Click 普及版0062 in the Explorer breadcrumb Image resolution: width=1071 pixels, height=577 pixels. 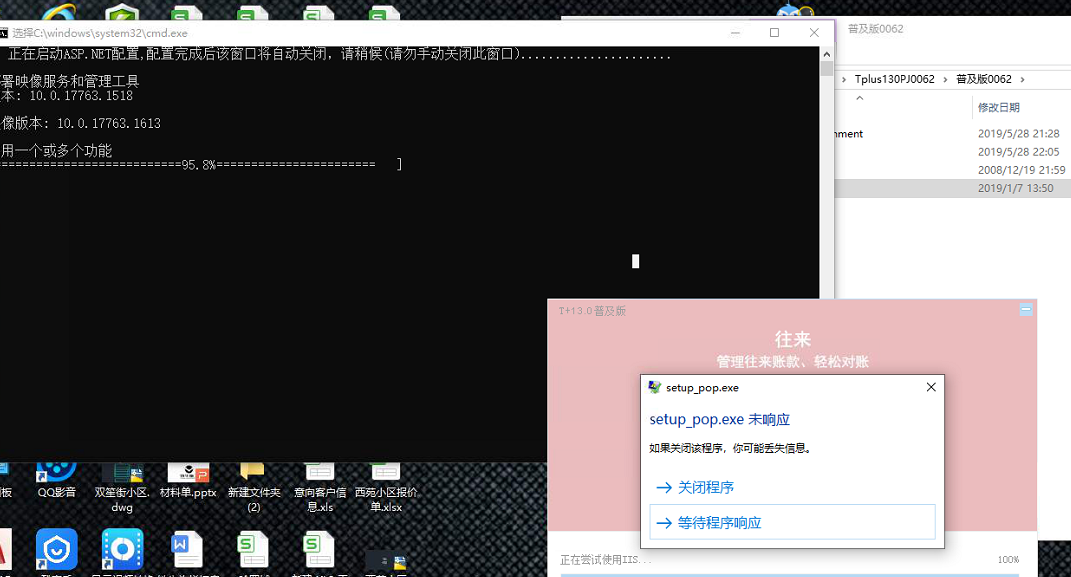coord(984,79)
